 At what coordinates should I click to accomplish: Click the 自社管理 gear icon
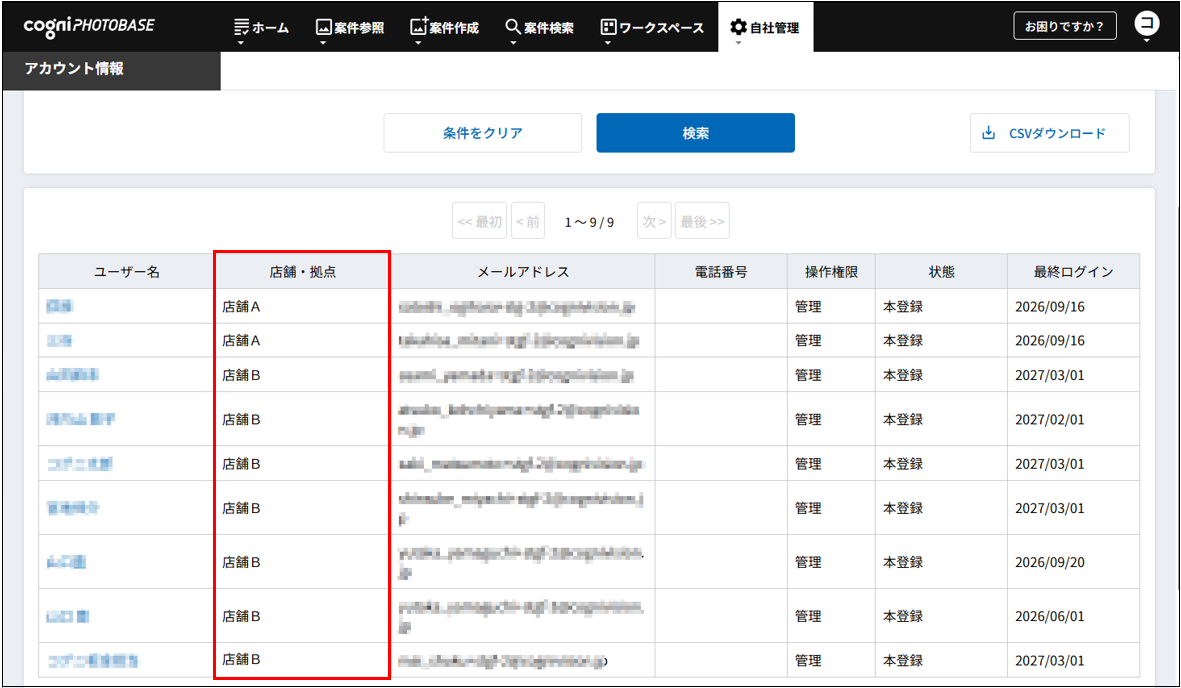tap(738, 27)
